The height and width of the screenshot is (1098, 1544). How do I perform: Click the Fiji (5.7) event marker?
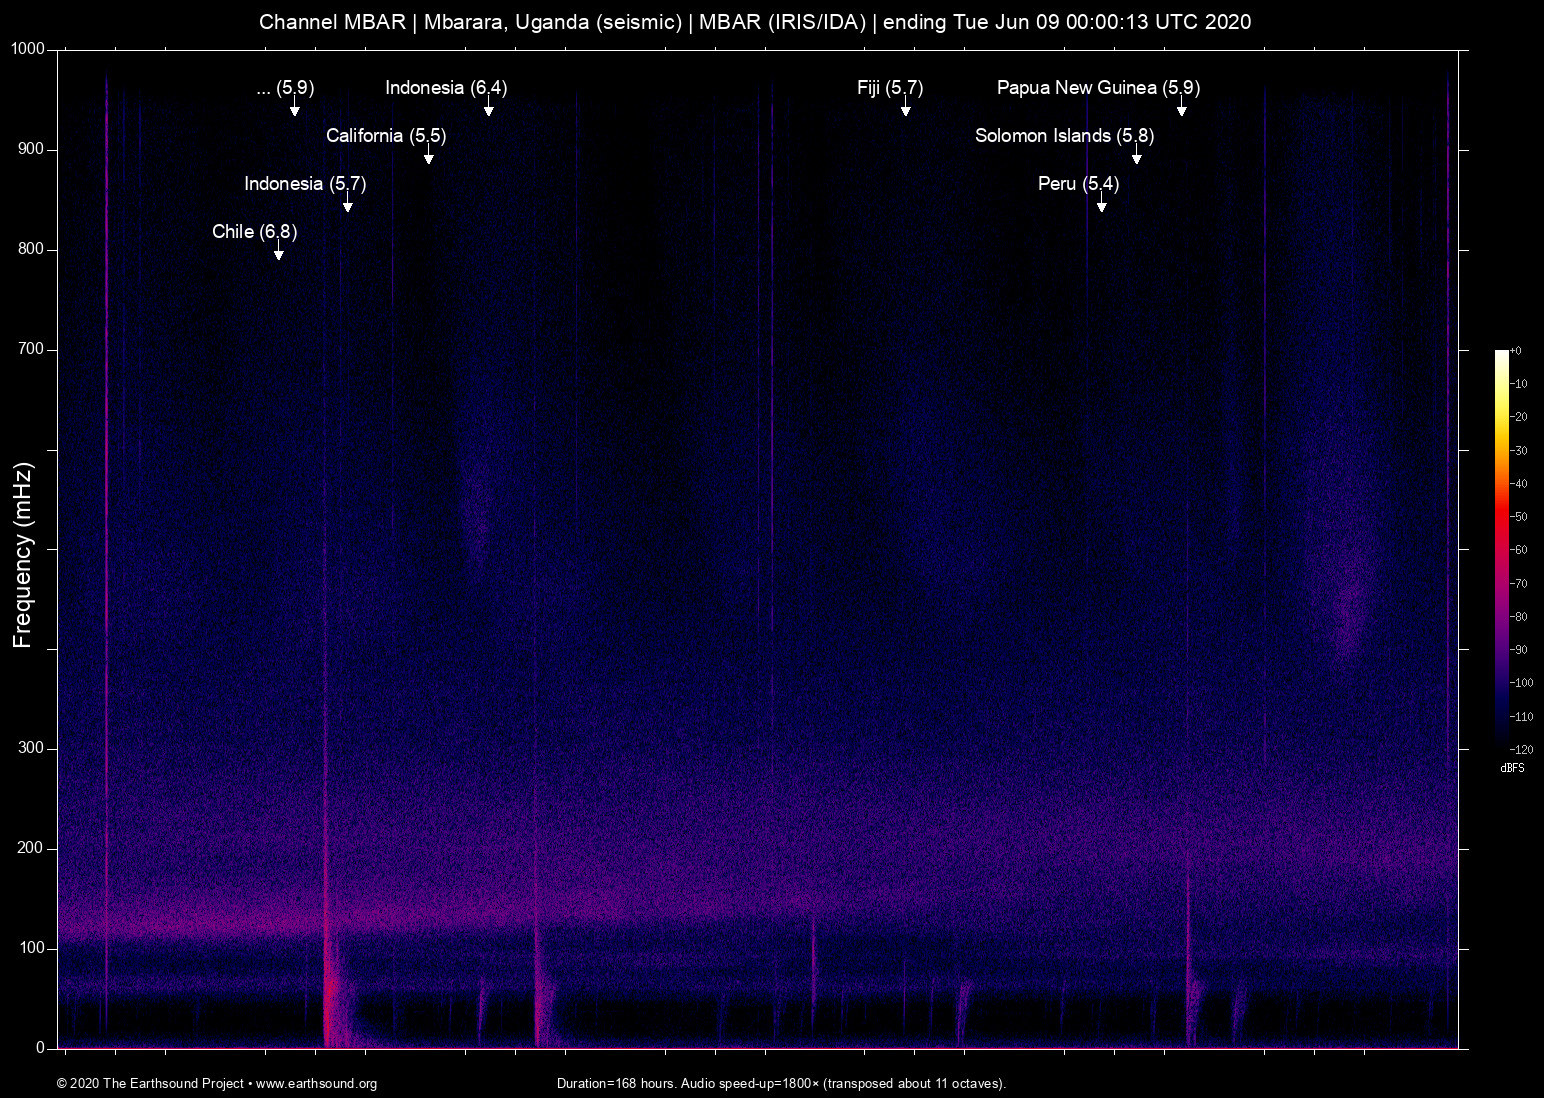coord(906,110)
